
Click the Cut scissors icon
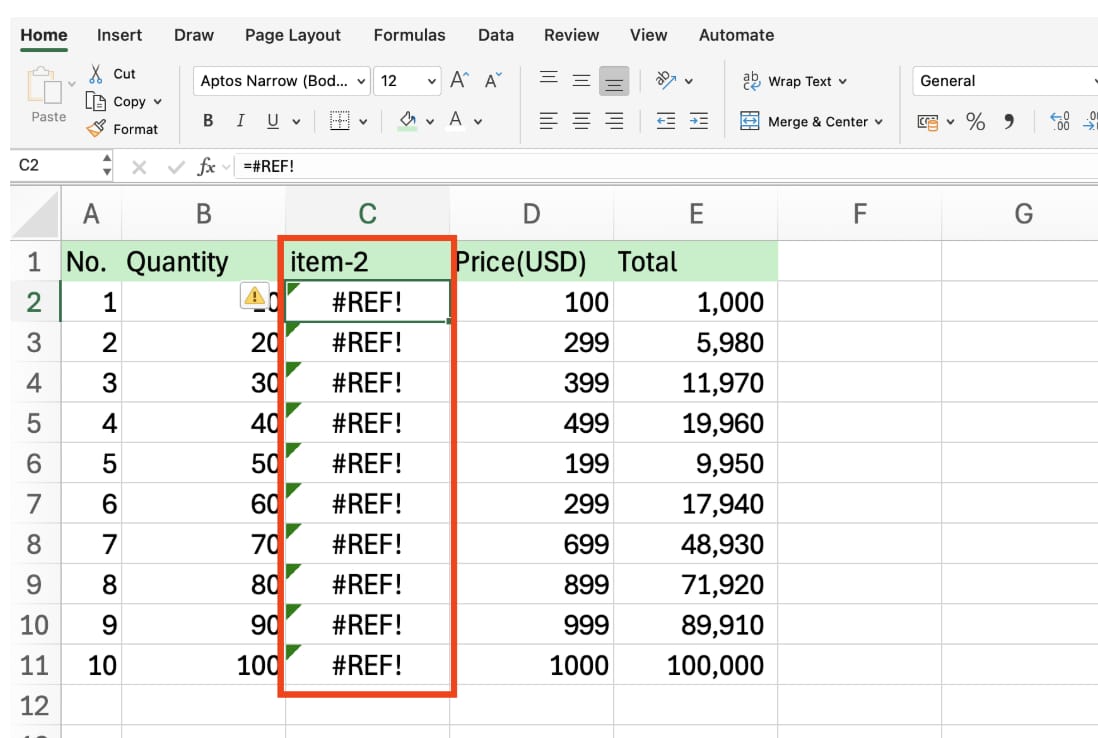click(x=96, y=72)
